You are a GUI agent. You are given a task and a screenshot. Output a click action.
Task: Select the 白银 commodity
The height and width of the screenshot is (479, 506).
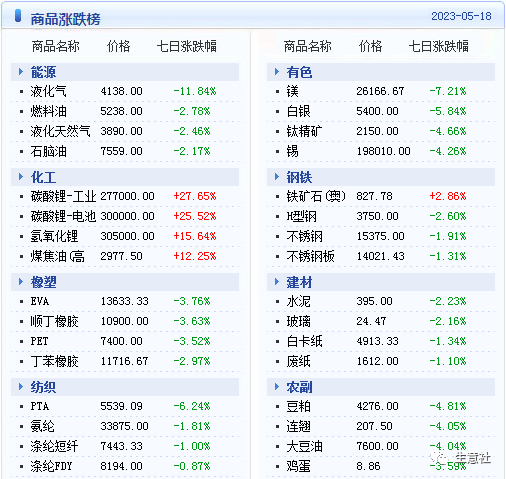[298, 111]
